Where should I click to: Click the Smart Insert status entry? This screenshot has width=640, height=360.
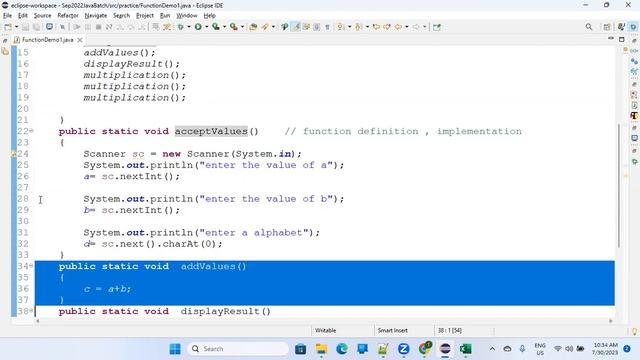coord(392,330)
